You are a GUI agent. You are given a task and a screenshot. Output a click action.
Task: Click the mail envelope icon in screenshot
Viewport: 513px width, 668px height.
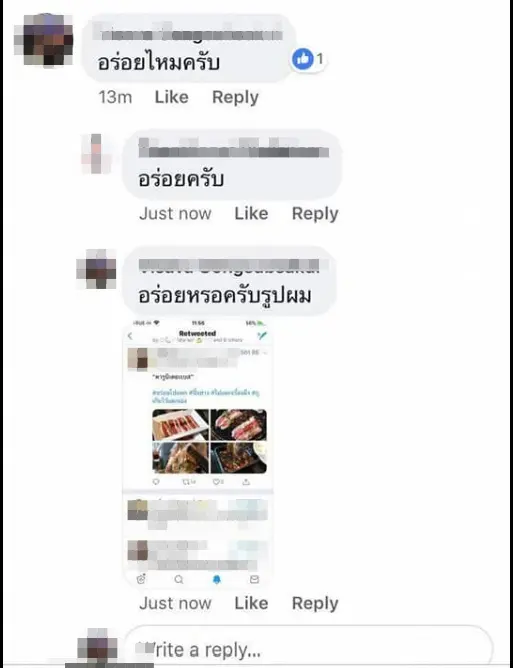254,579
